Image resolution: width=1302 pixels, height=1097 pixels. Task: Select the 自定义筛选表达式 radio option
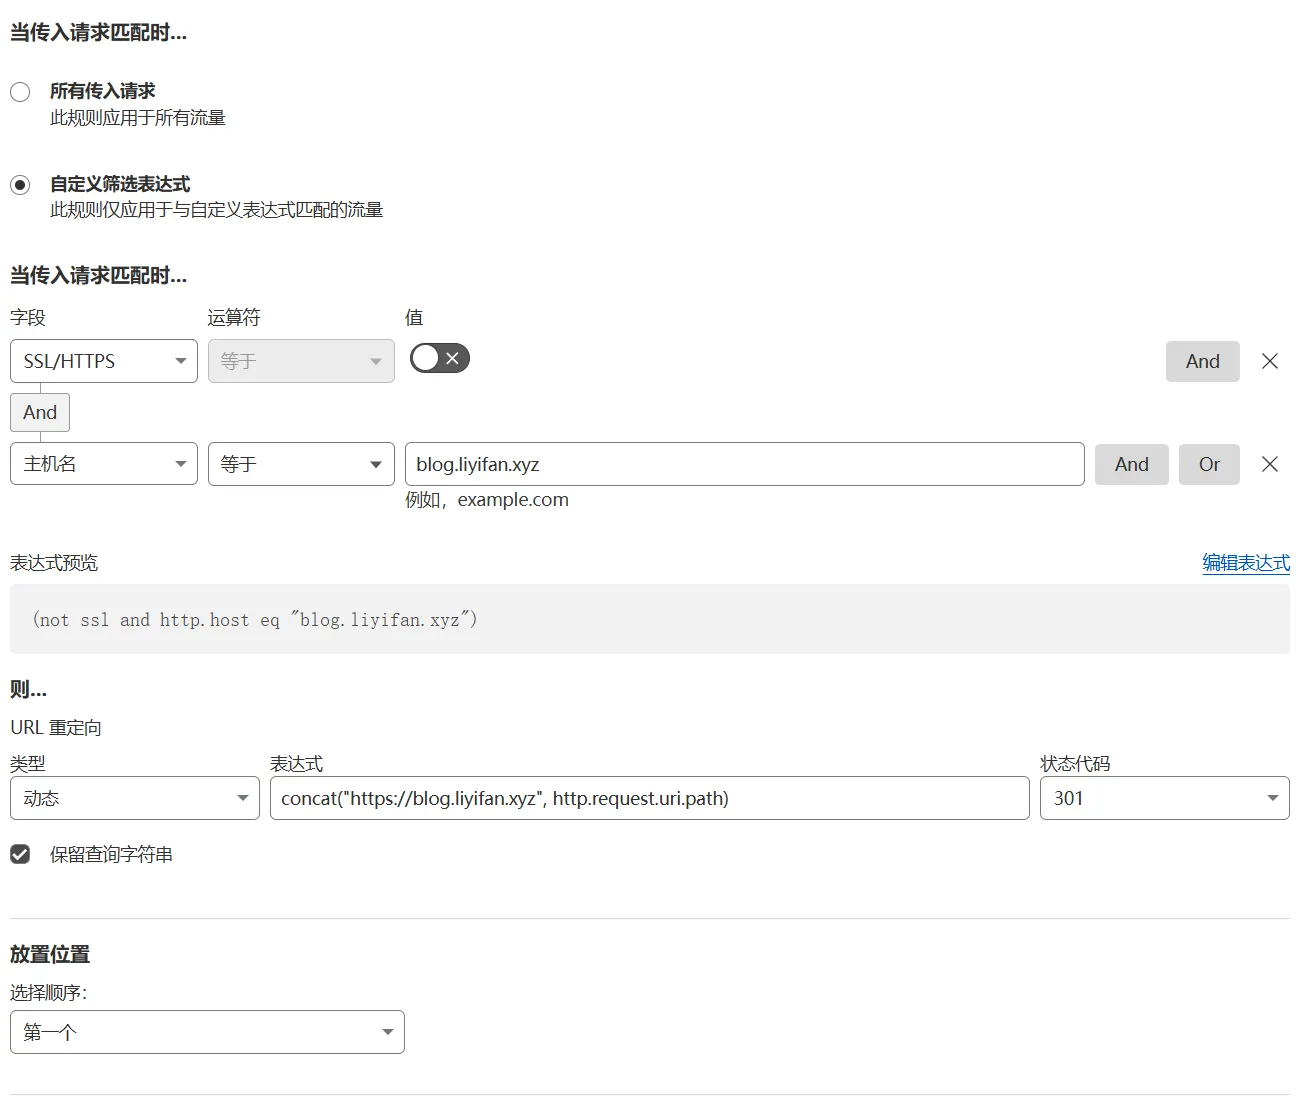point(20,185)
